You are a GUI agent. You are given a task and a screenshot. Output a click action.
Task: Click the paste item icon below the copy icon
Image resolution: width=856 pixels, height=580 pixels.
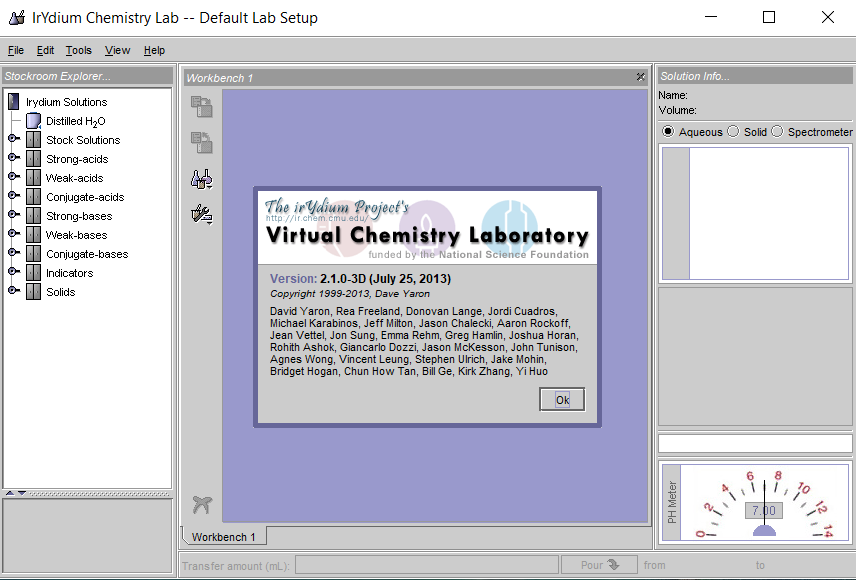(x=201, y=142)
